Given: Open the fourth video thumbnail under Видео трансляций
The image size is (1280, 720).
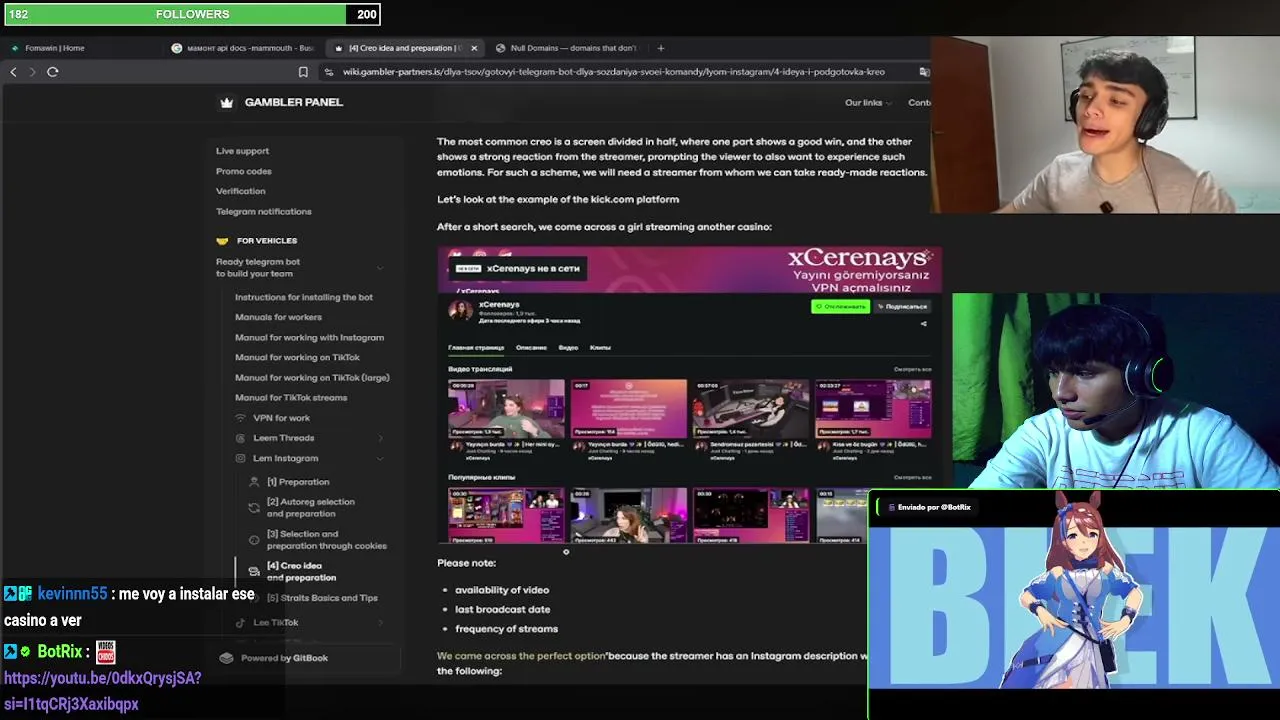Looking at the screenshot, I should pos(873,408).
